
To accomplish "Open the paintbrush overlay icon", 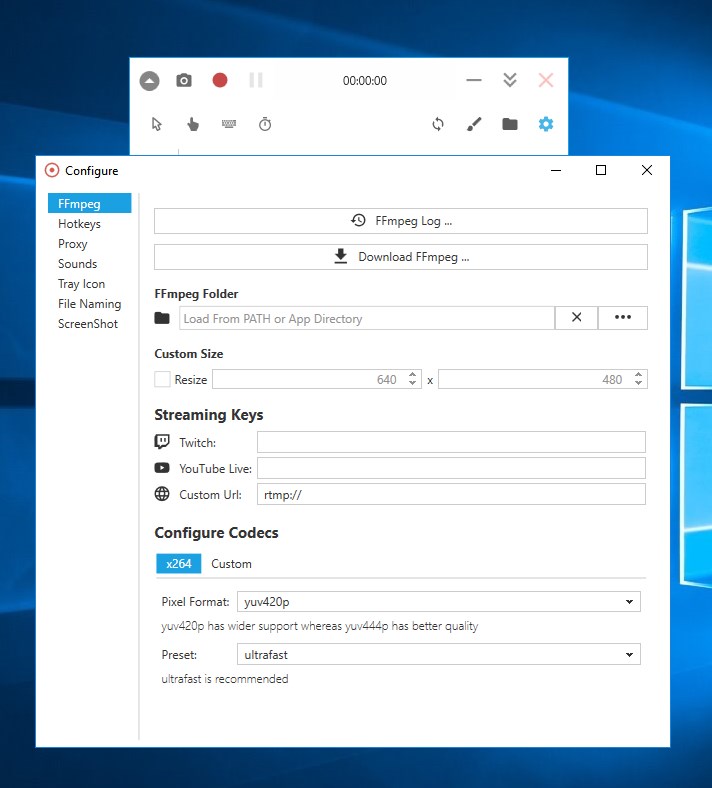I will tap(474, 124).
